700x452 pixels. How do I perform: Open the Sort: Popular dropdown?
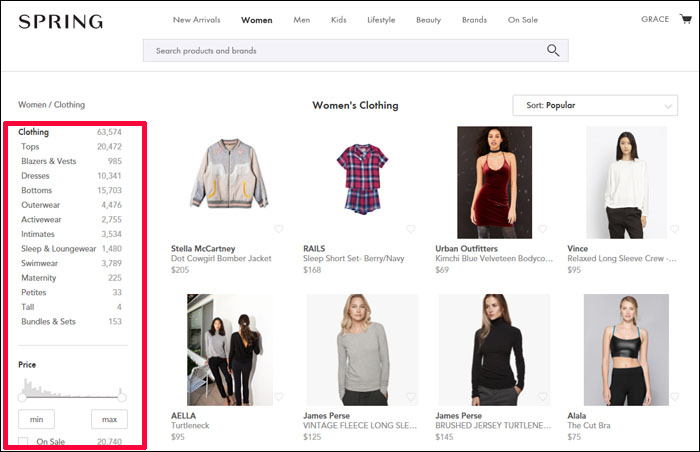[595, 105]
